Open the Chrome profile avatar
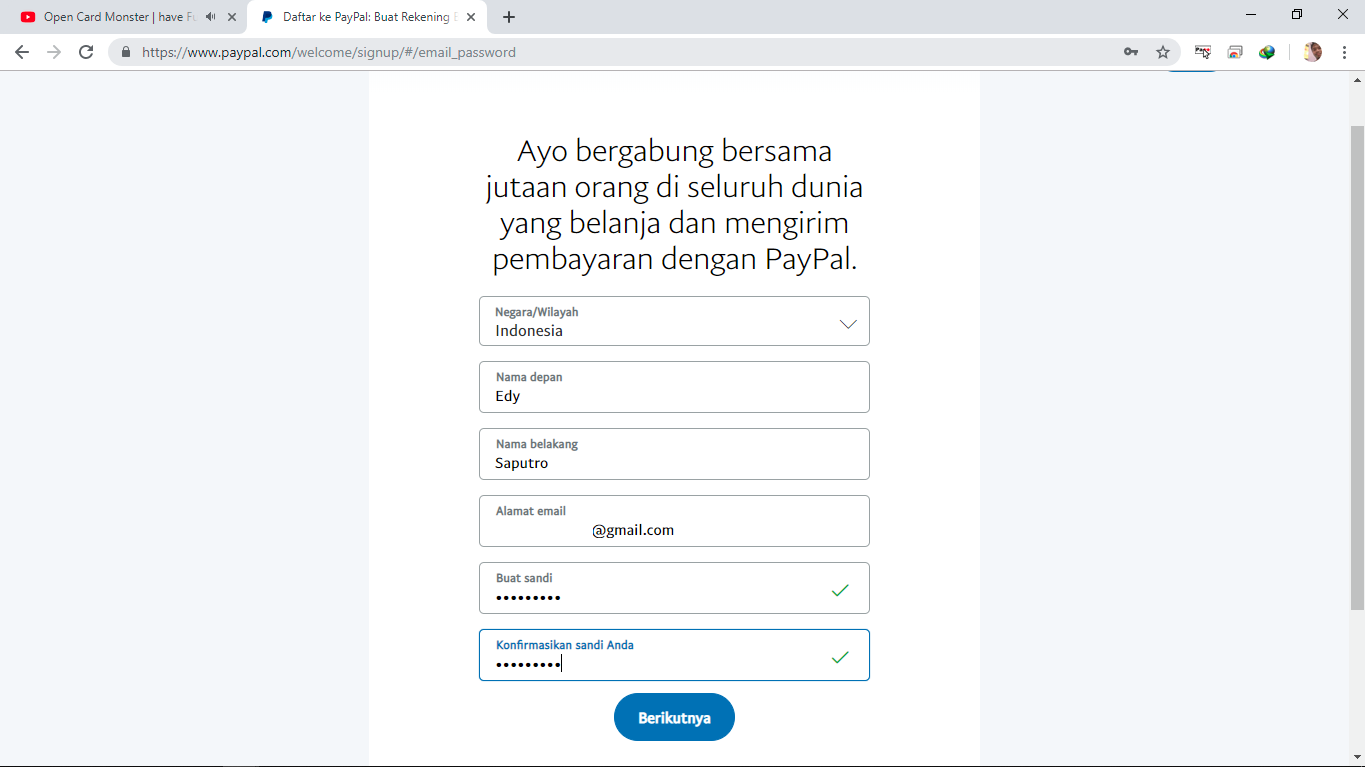The image size is (1365, 767). [x=1313, y=52]
